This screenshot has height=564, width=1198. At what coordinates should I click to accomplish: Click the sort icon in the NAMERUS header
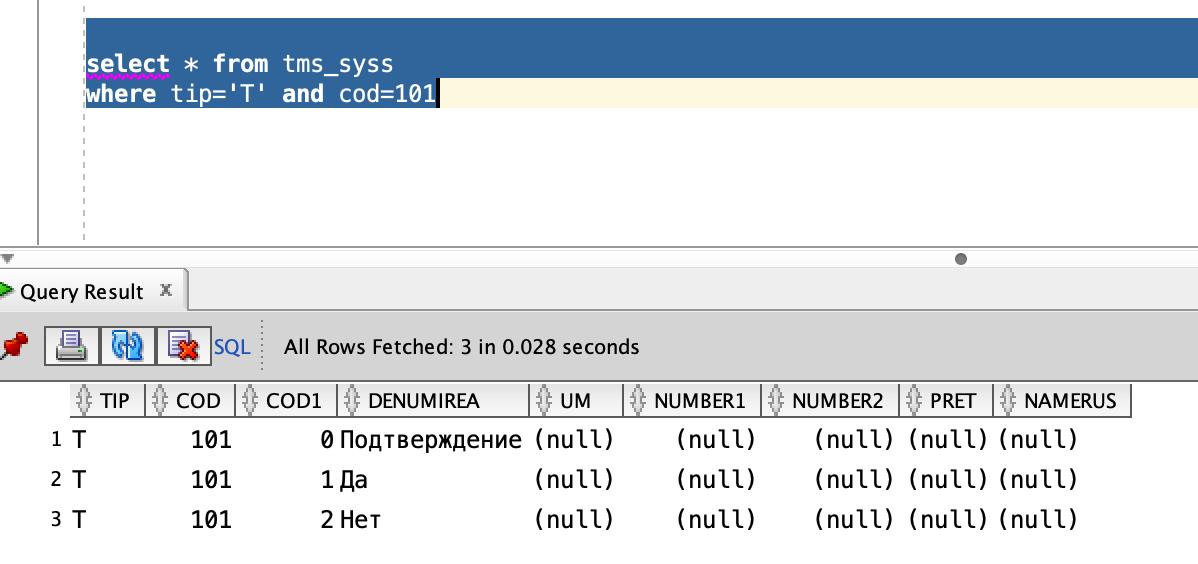[x=1008, y=400]
